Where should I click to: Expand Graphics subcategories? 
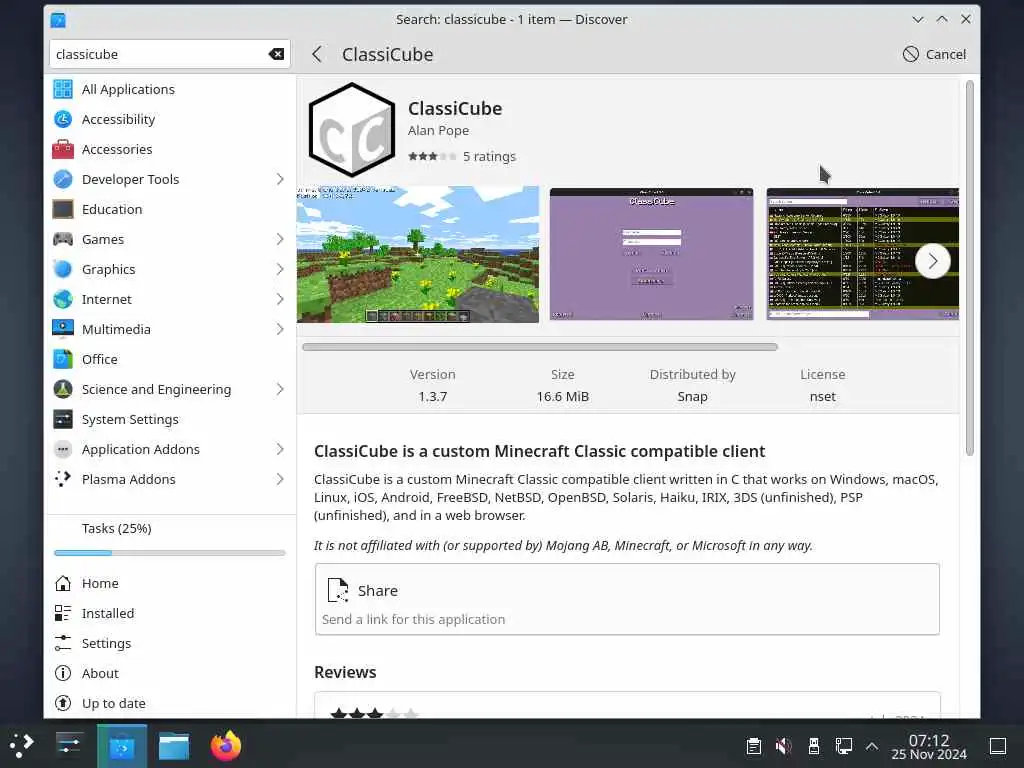(280, 270)
